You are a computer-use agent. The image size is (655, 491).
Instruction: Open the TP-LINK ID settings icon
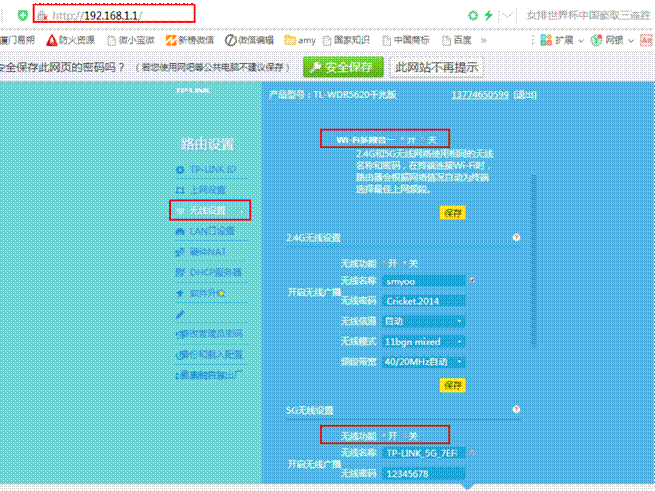tap(166, 170)
